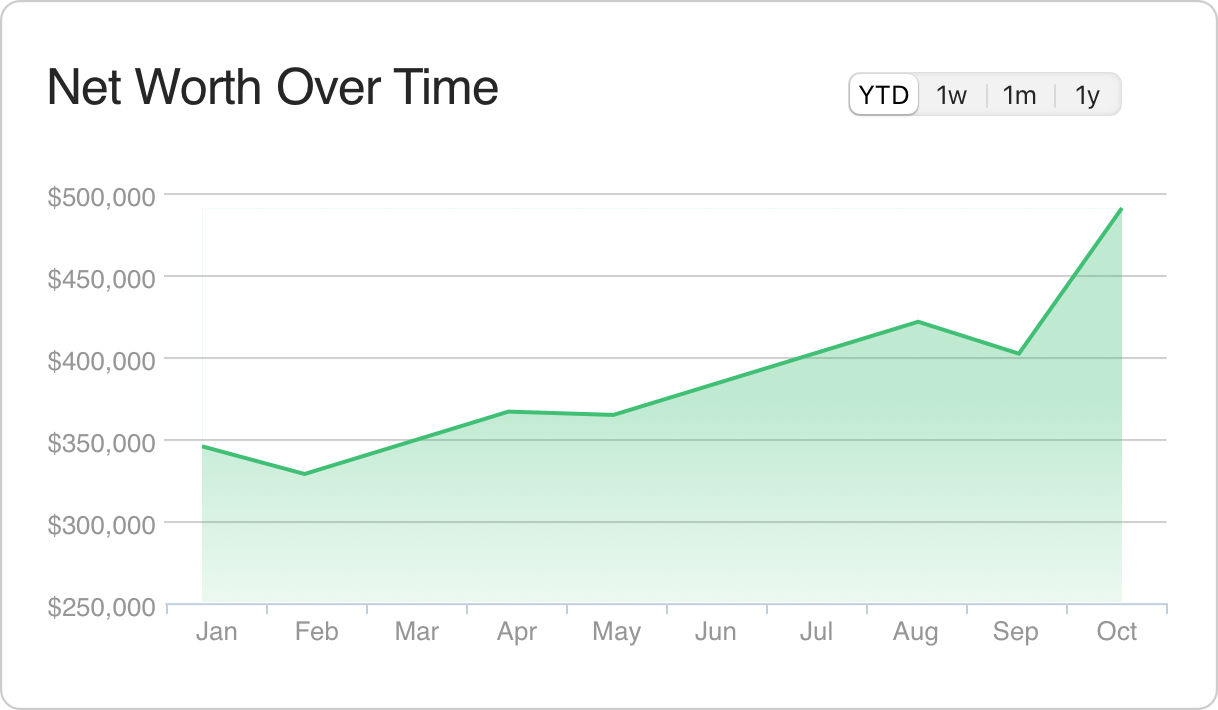Select the Jul month axis label
Image resolution: width=1218 pixels, height=710 pixels.
coord(816,632)
